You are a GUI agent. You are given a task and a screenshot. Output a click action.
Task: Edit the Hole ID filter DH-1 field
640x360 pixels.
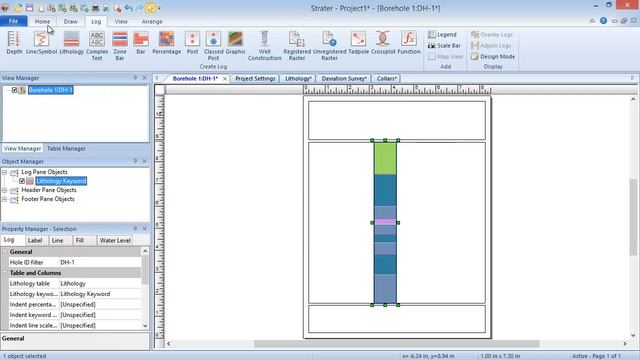tap(100, 262)
